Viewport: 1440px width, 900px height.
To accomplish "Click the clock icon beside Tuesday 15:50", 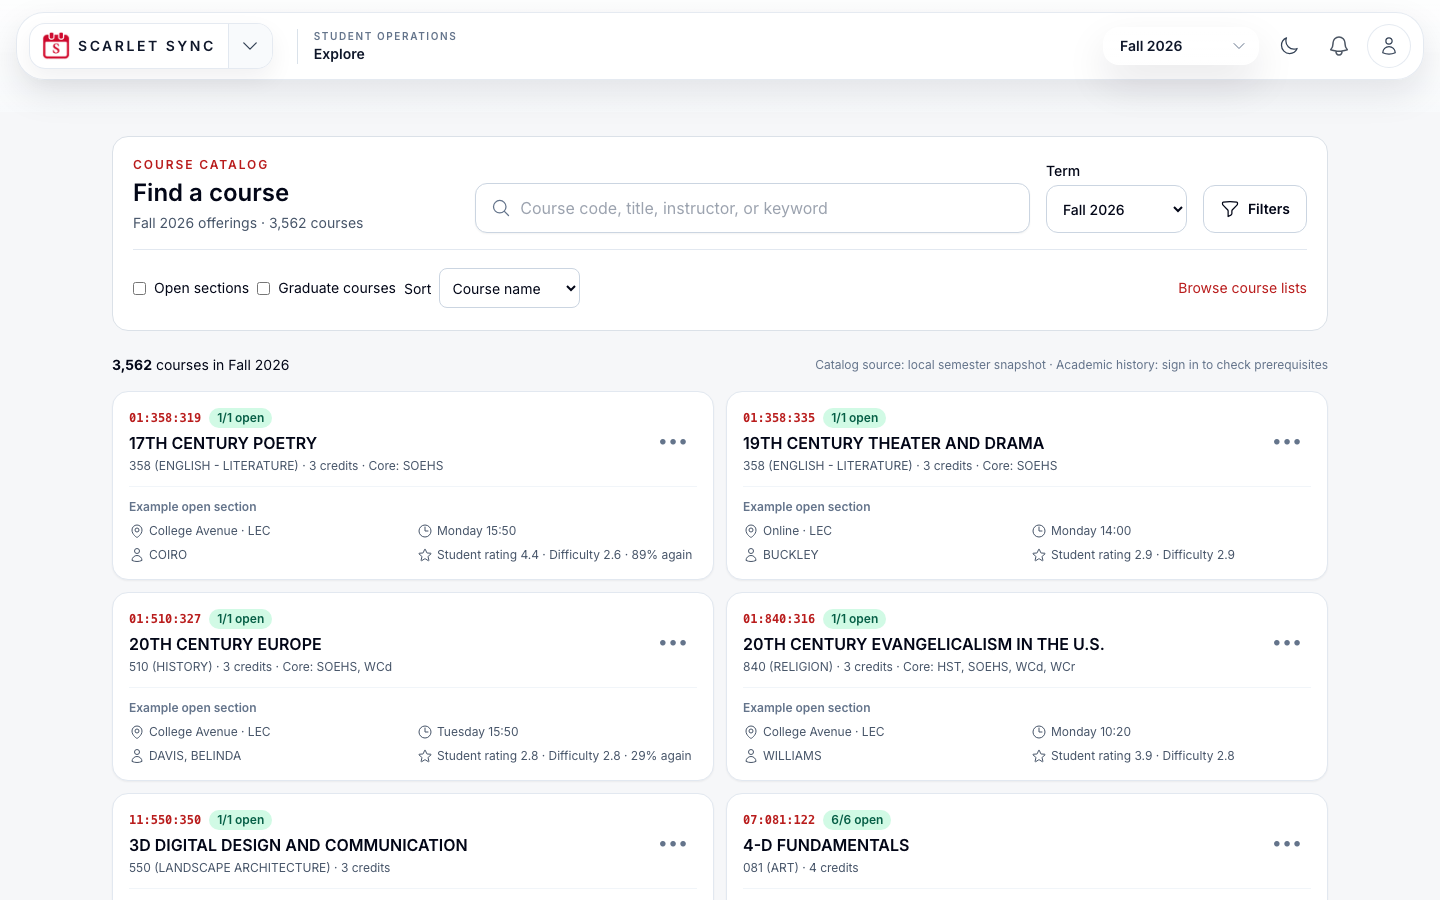I will [425, 732].
